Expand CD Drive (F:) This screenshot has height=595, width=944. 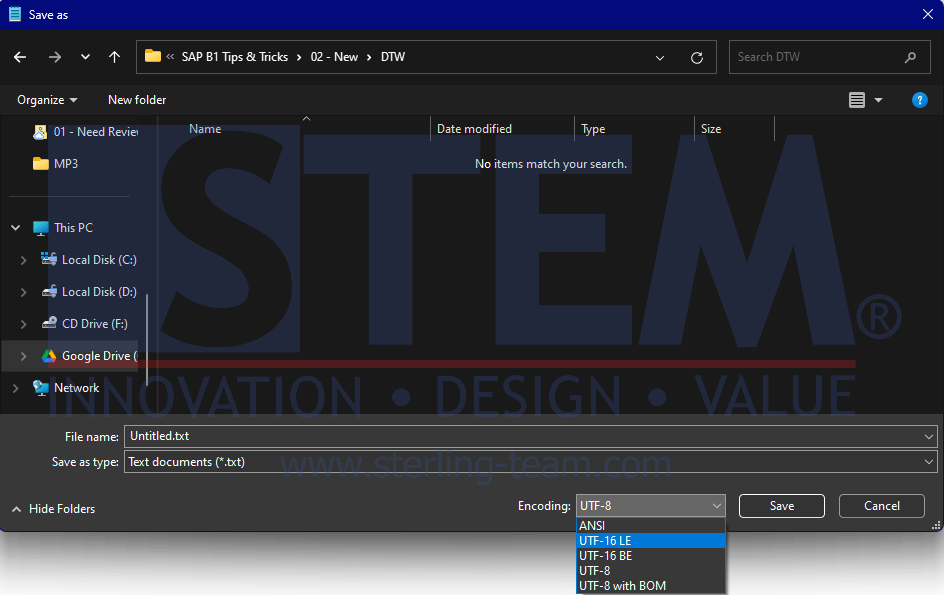[x=23, y=324]
